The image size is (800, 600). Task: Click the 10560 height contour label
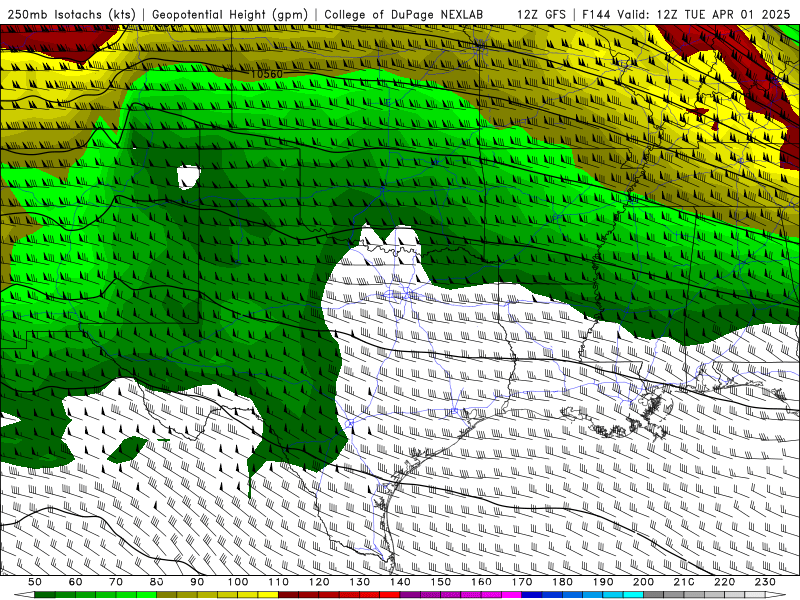click(x=266, y=74)
